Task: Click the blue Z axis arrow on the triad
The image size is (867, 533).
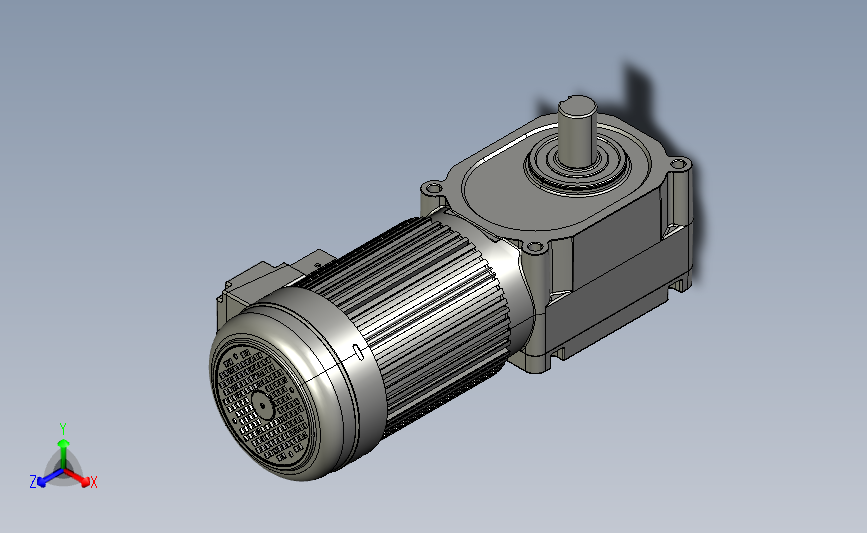Action: click(50, 478)
